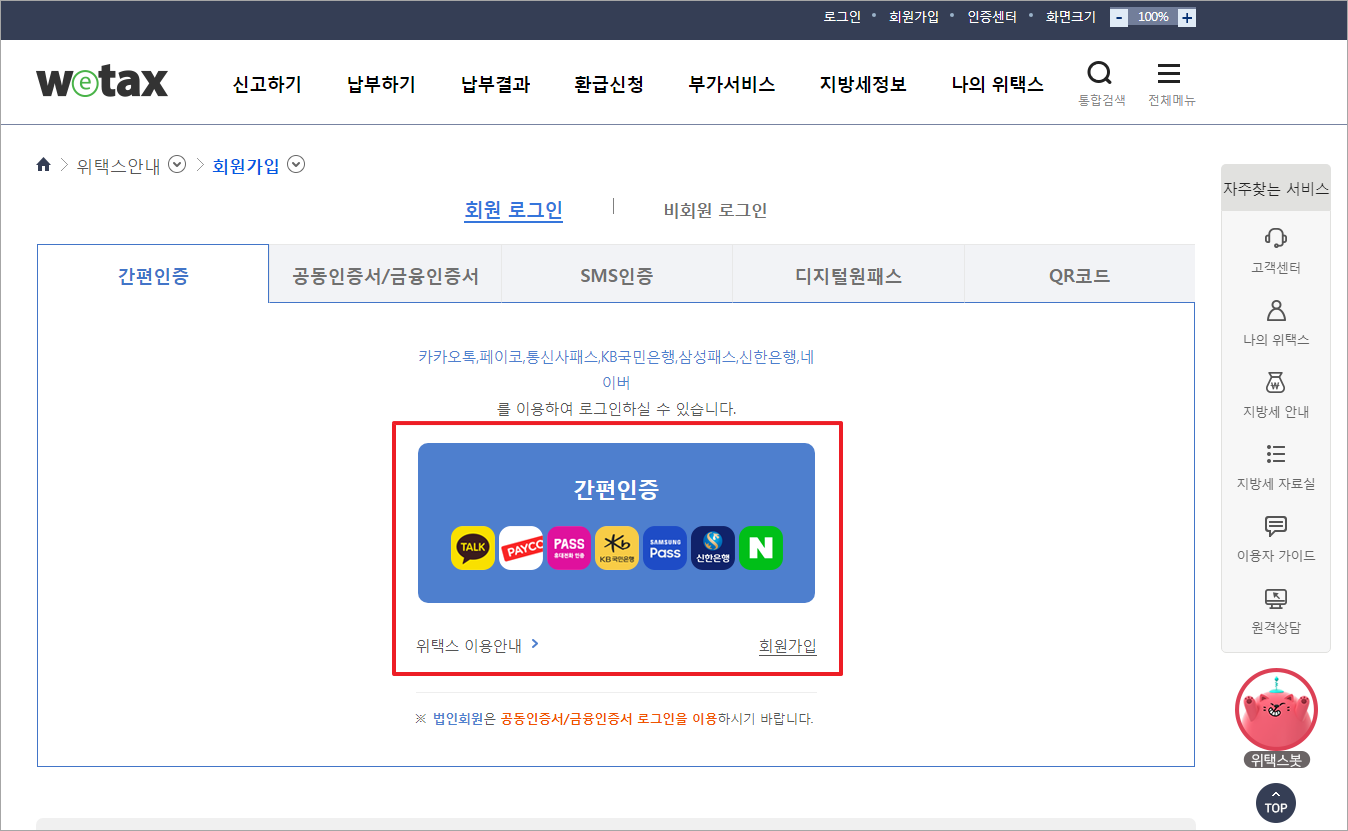Image resolution: width=1348 pixels, height=831 pixels.
Task: Open the 납부결과 menu
Action: (495, 84)
